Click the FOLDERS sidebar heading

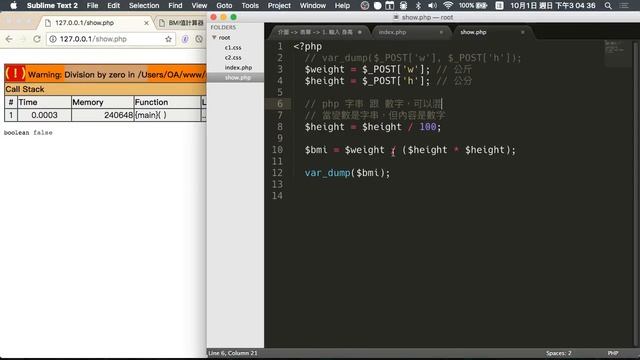click(x=223, y=27)
